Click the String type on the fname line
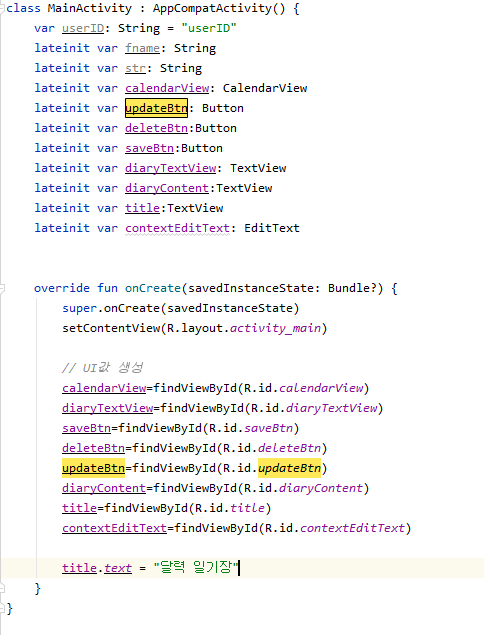The image size is (484, 635). click(195, 48)
